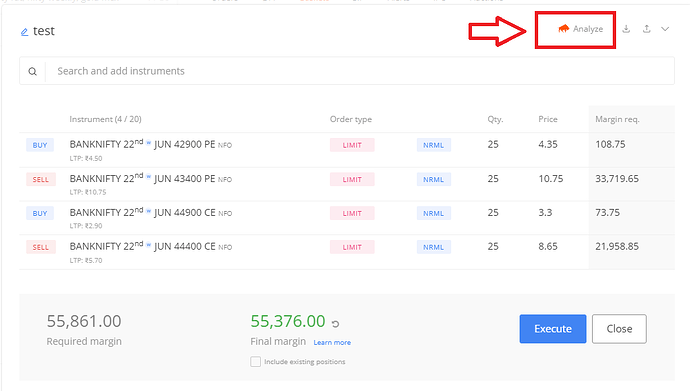
Task: Open the Learn more link
Action: (332, 342)
